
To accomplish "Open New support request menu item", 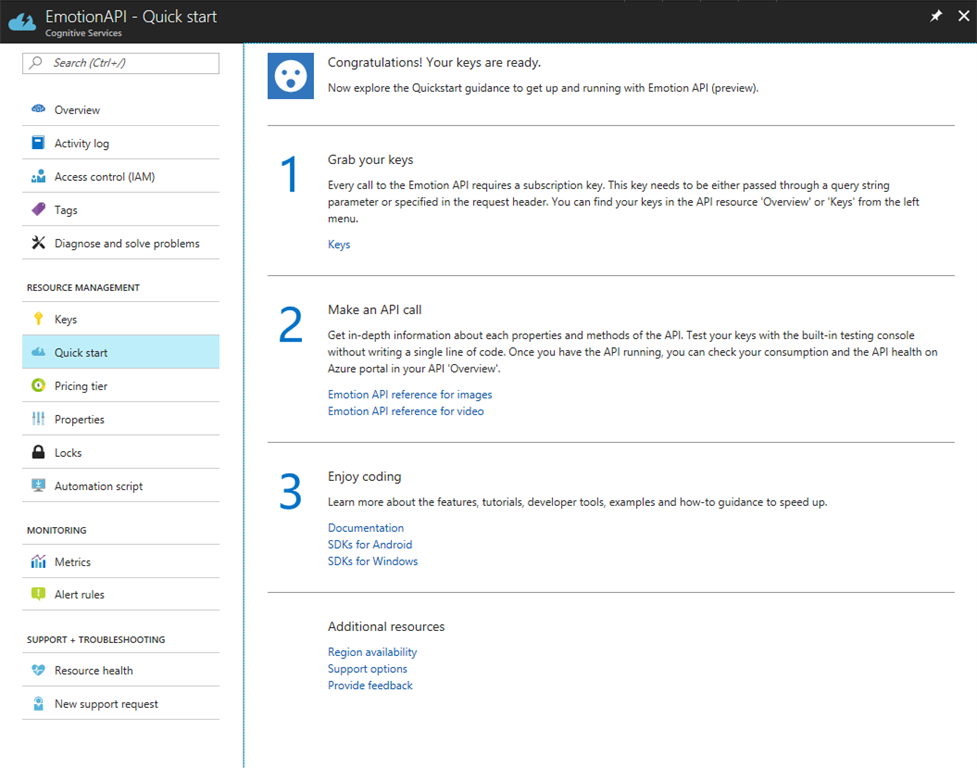I will coord(106,704).
